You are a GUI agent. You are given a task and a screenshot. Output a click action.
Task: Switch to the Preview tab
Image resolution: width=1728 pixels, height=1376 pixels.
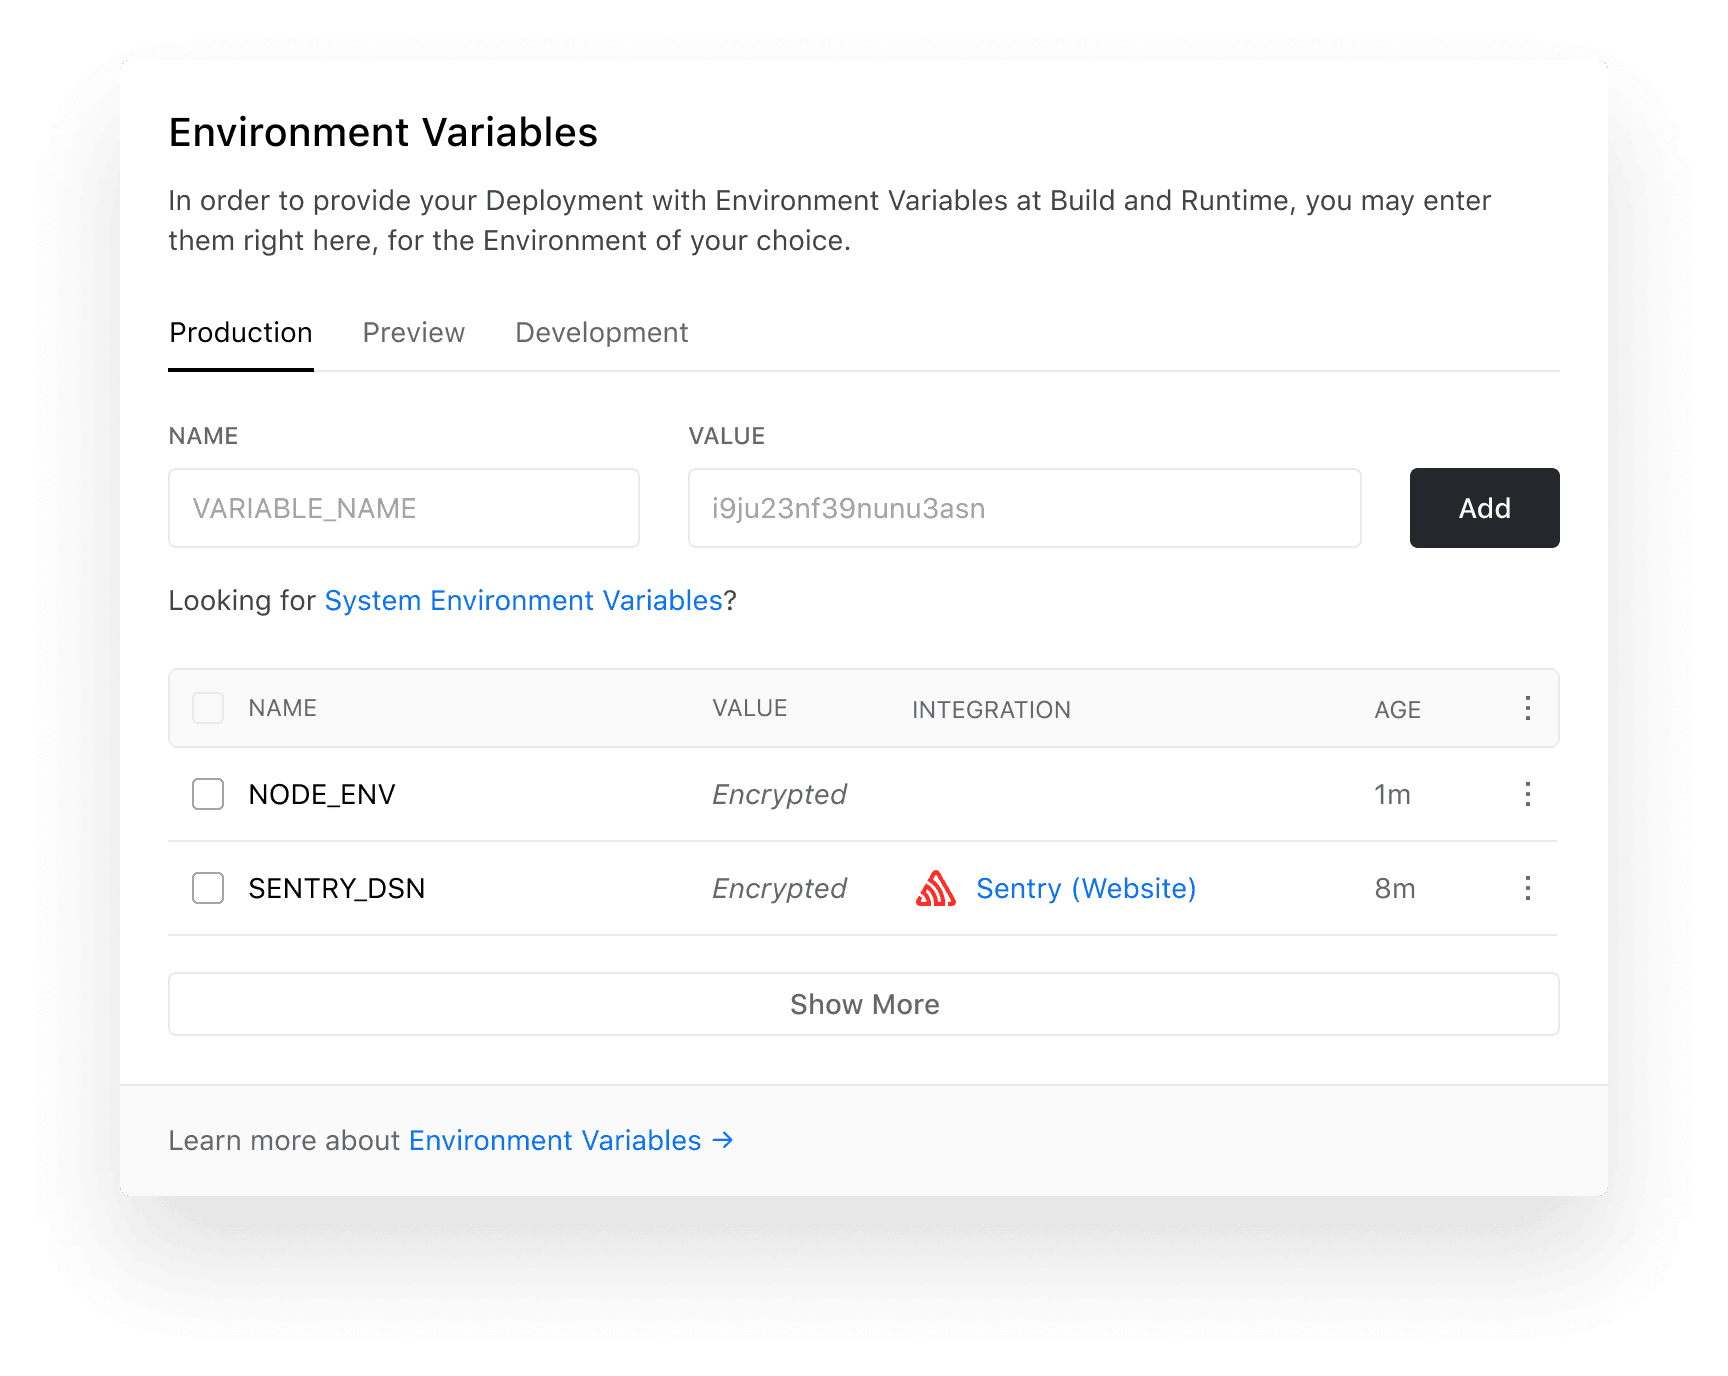point(413,332)
